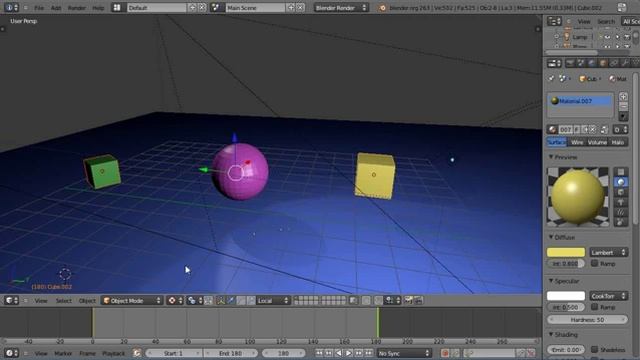The width and height of the screenshot is (640, 360).
Task: Open the viewport shading selector
Action: (x=174, y=301)
